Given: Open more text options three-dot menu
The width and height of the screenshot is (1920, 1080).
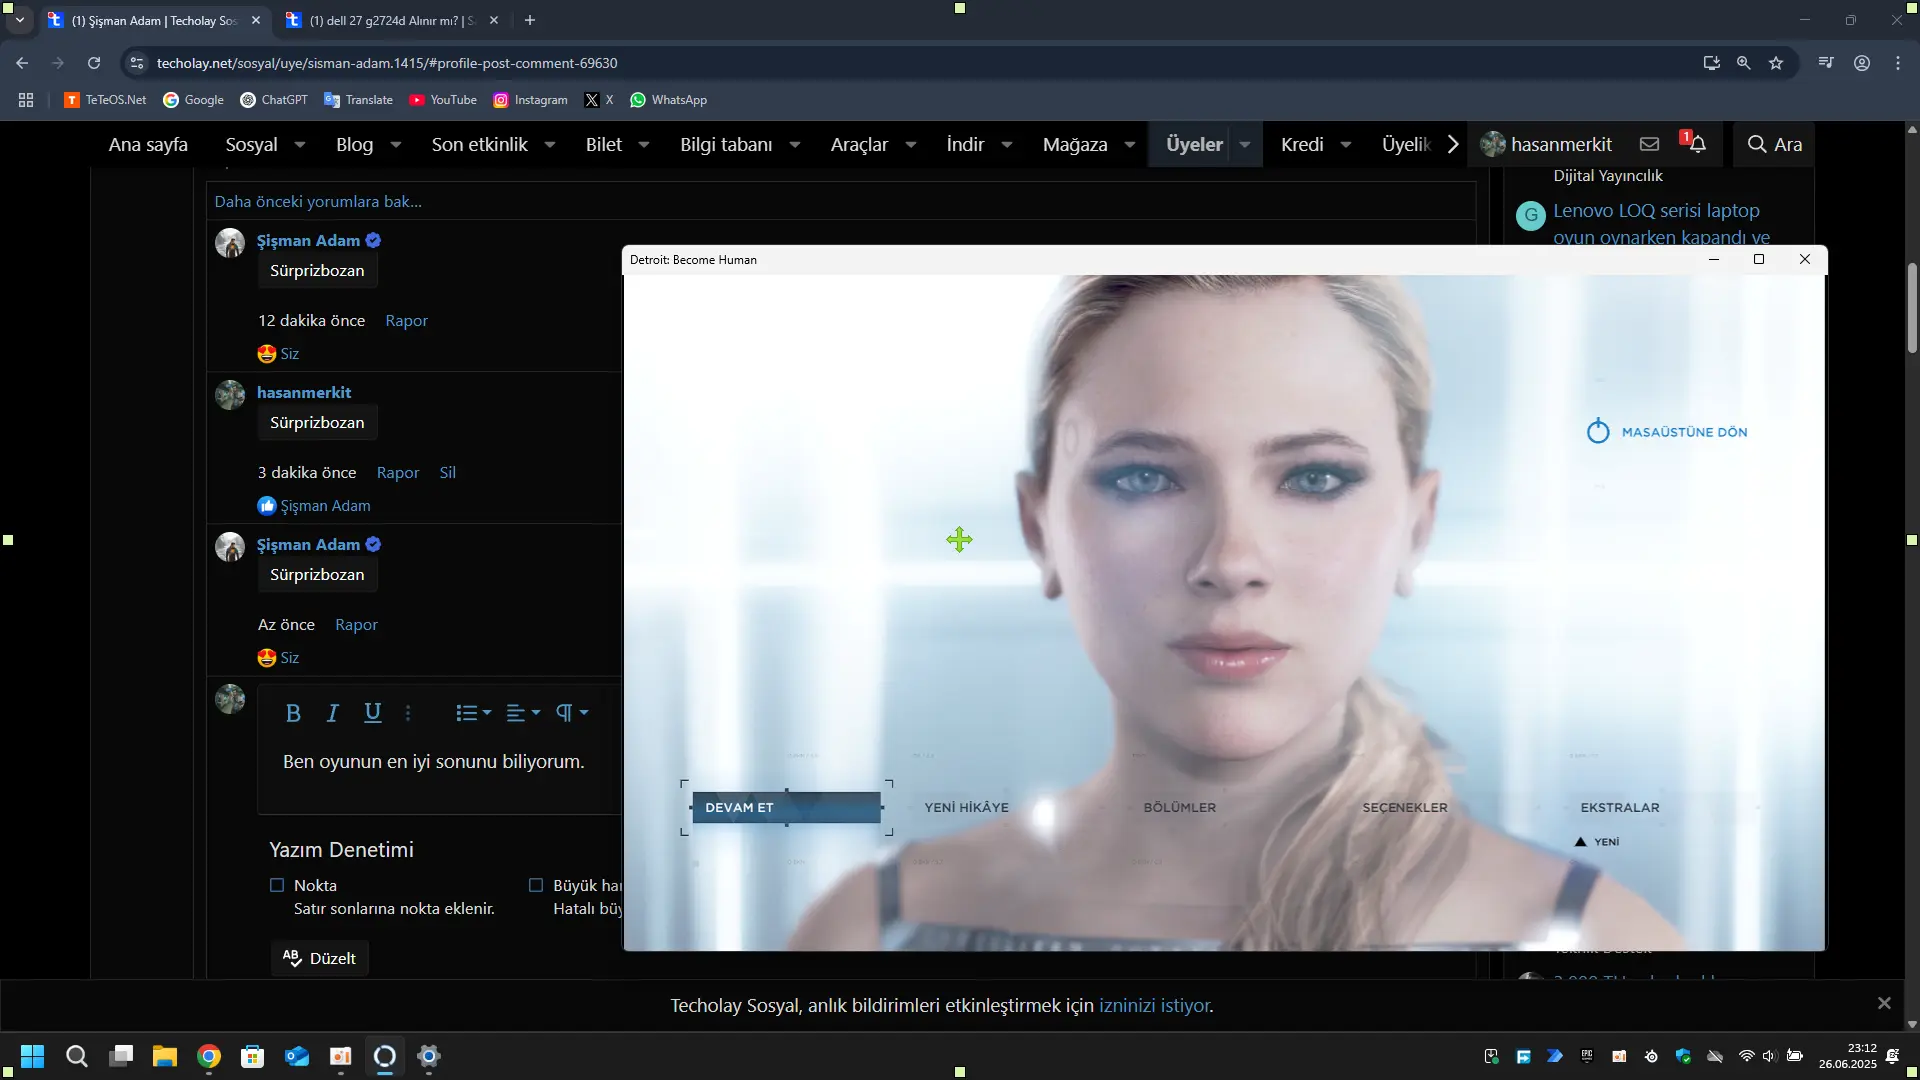Looking at the screenshot, I should click(408, 713).
